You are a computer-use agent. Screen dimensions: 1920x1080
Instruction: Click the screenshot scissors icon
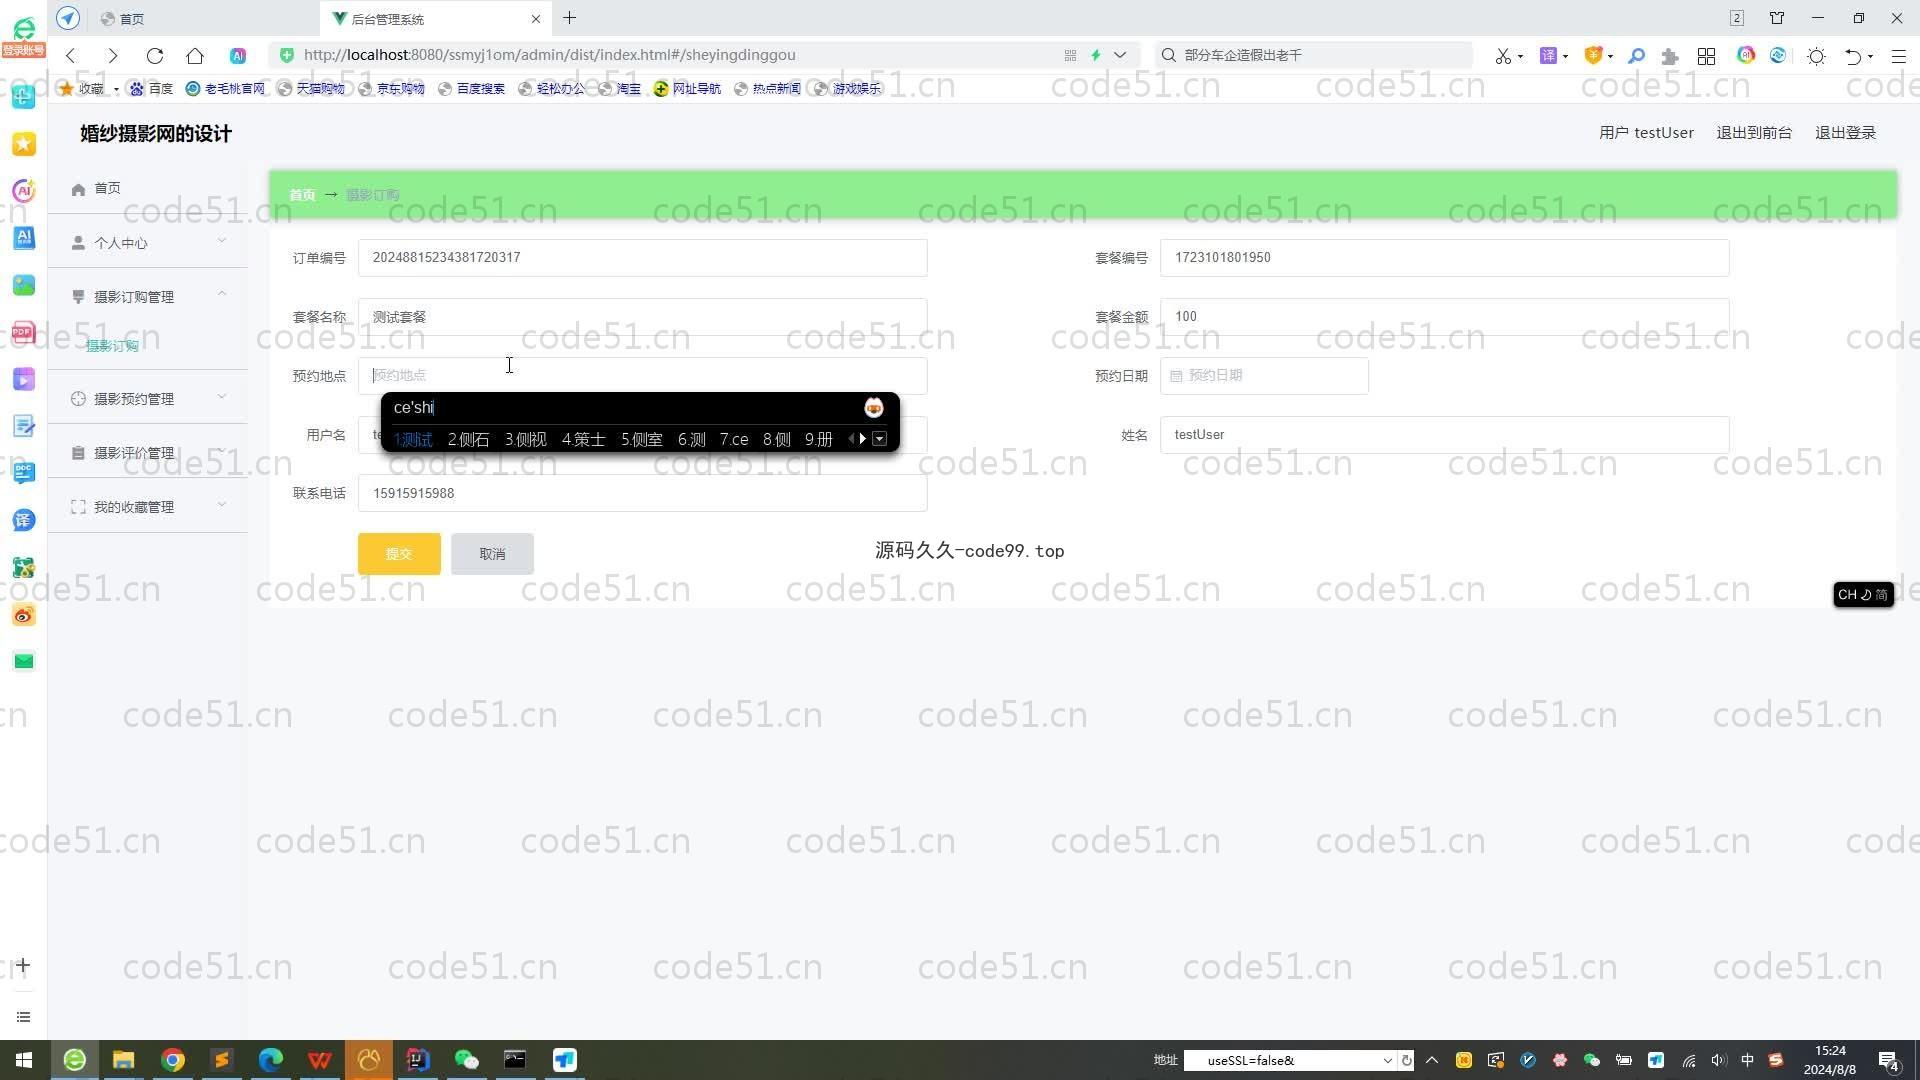[1502, 56]
